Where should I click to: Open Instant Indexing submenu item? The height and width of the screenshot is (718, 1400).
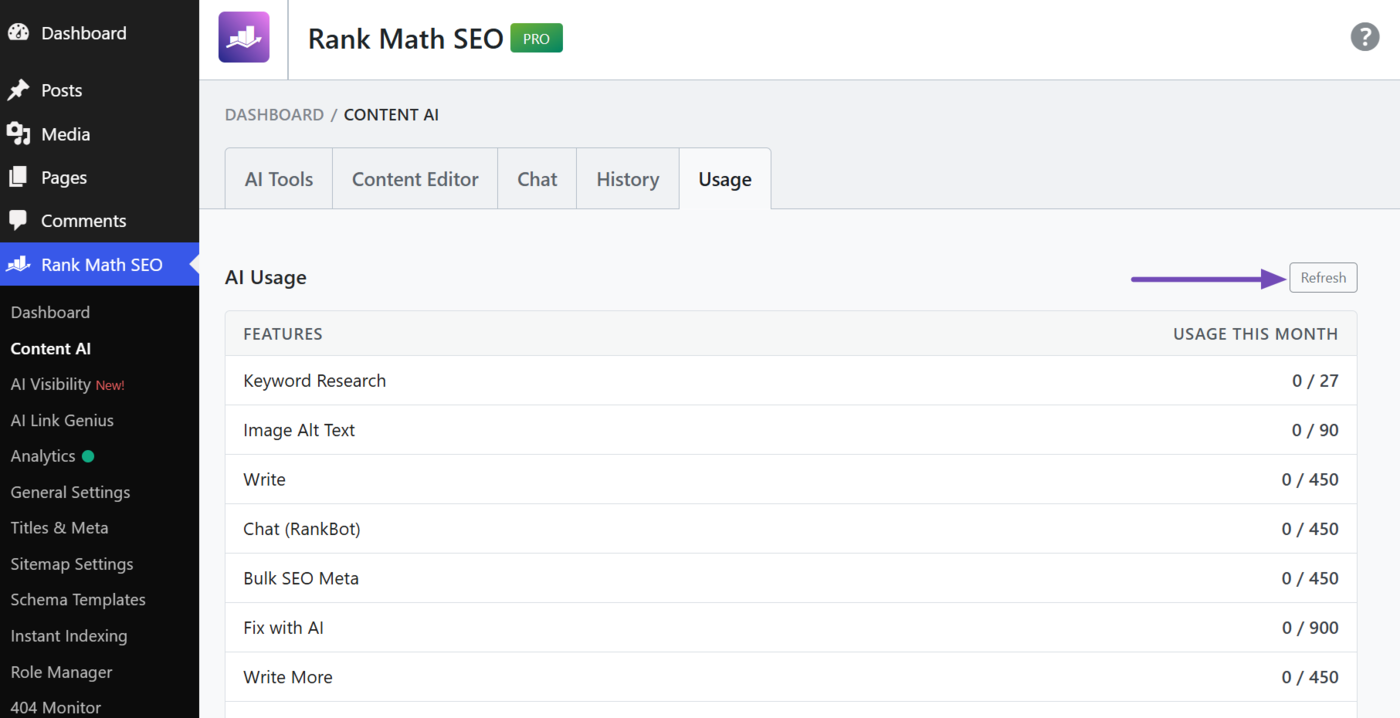pyautogui.click(x=69, y=636)
